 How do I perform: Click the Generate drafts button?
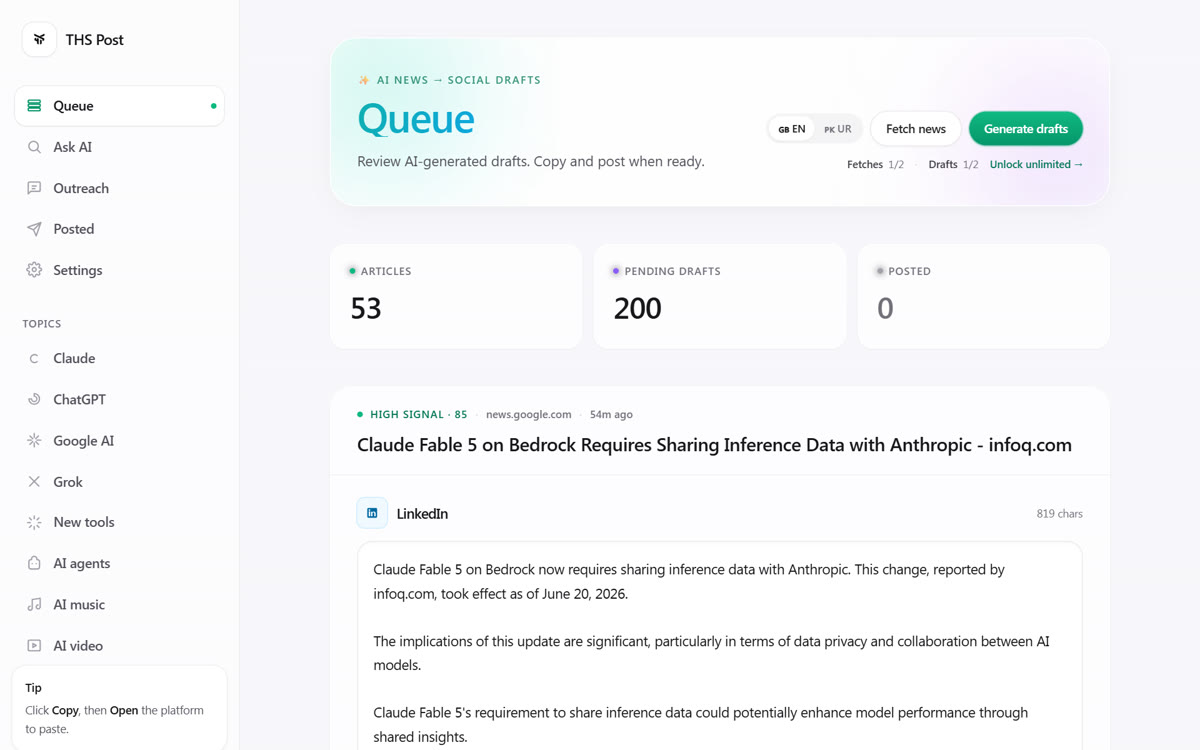1026,129
